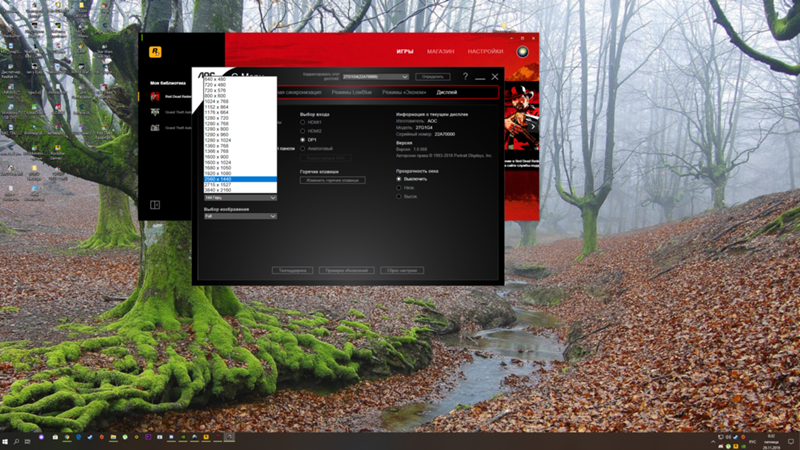Collapse the Rockstar launcher sidebar
Screen dimensions: 800x450
click(x=155, y=205)
